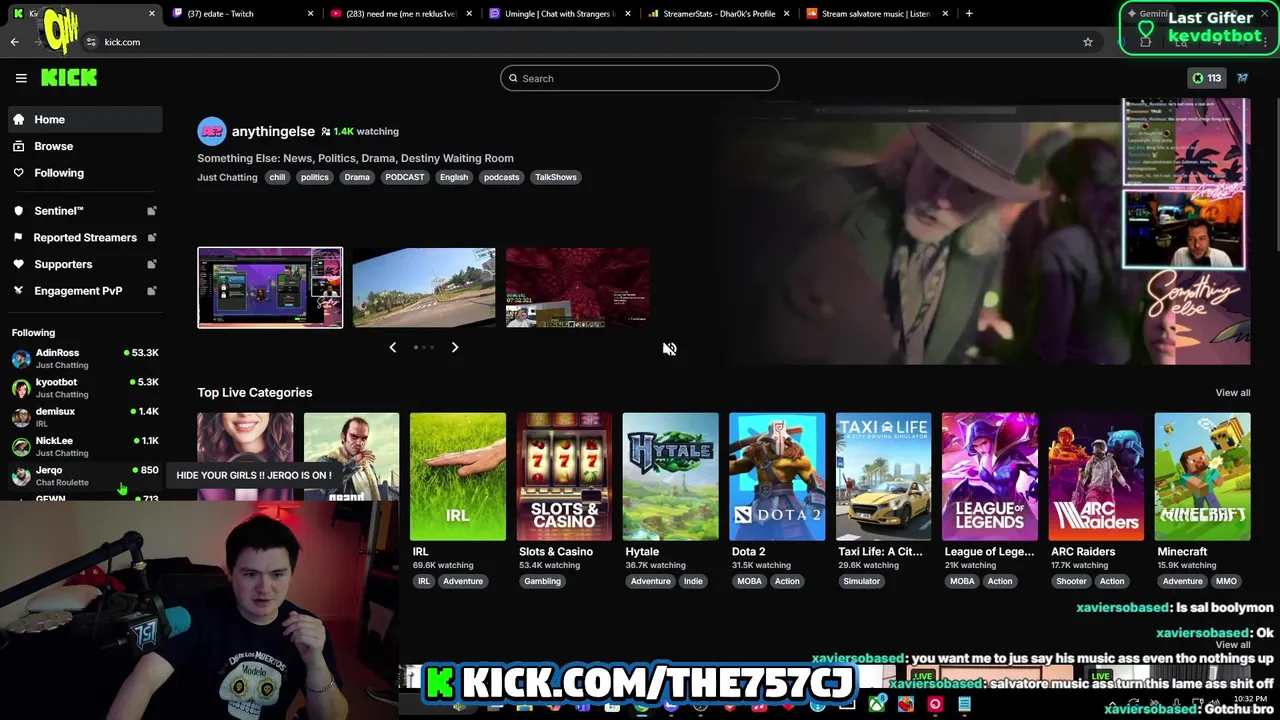Unmute the featured stream preview
The image size is (1280, 720).
point(670,349)
